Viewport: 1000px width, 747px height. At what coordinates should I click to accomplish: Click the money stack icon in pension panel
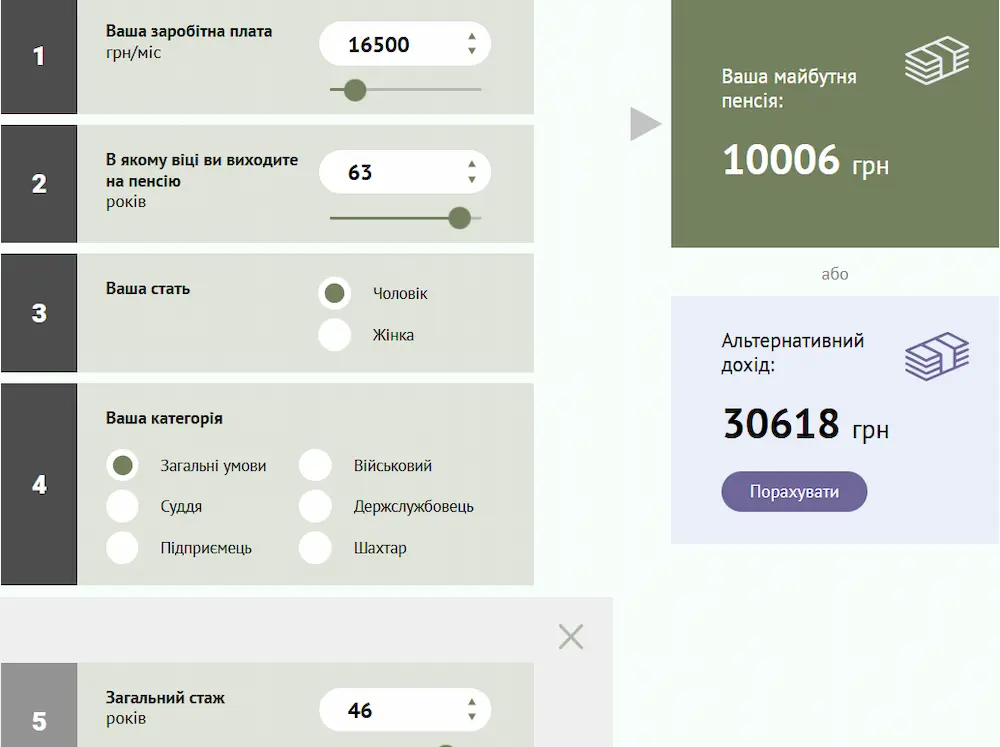(937, 60)
